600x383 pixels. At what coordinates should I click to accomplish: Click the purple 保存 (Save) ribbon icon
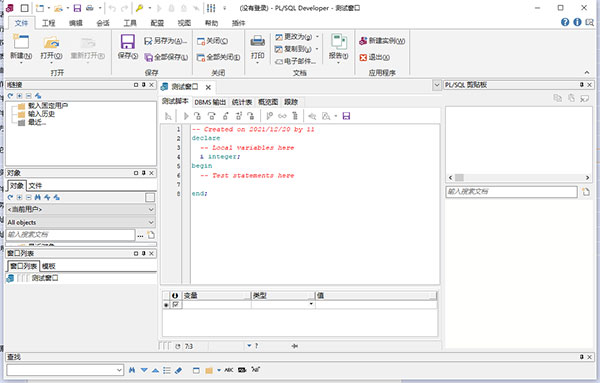[127, 42]
